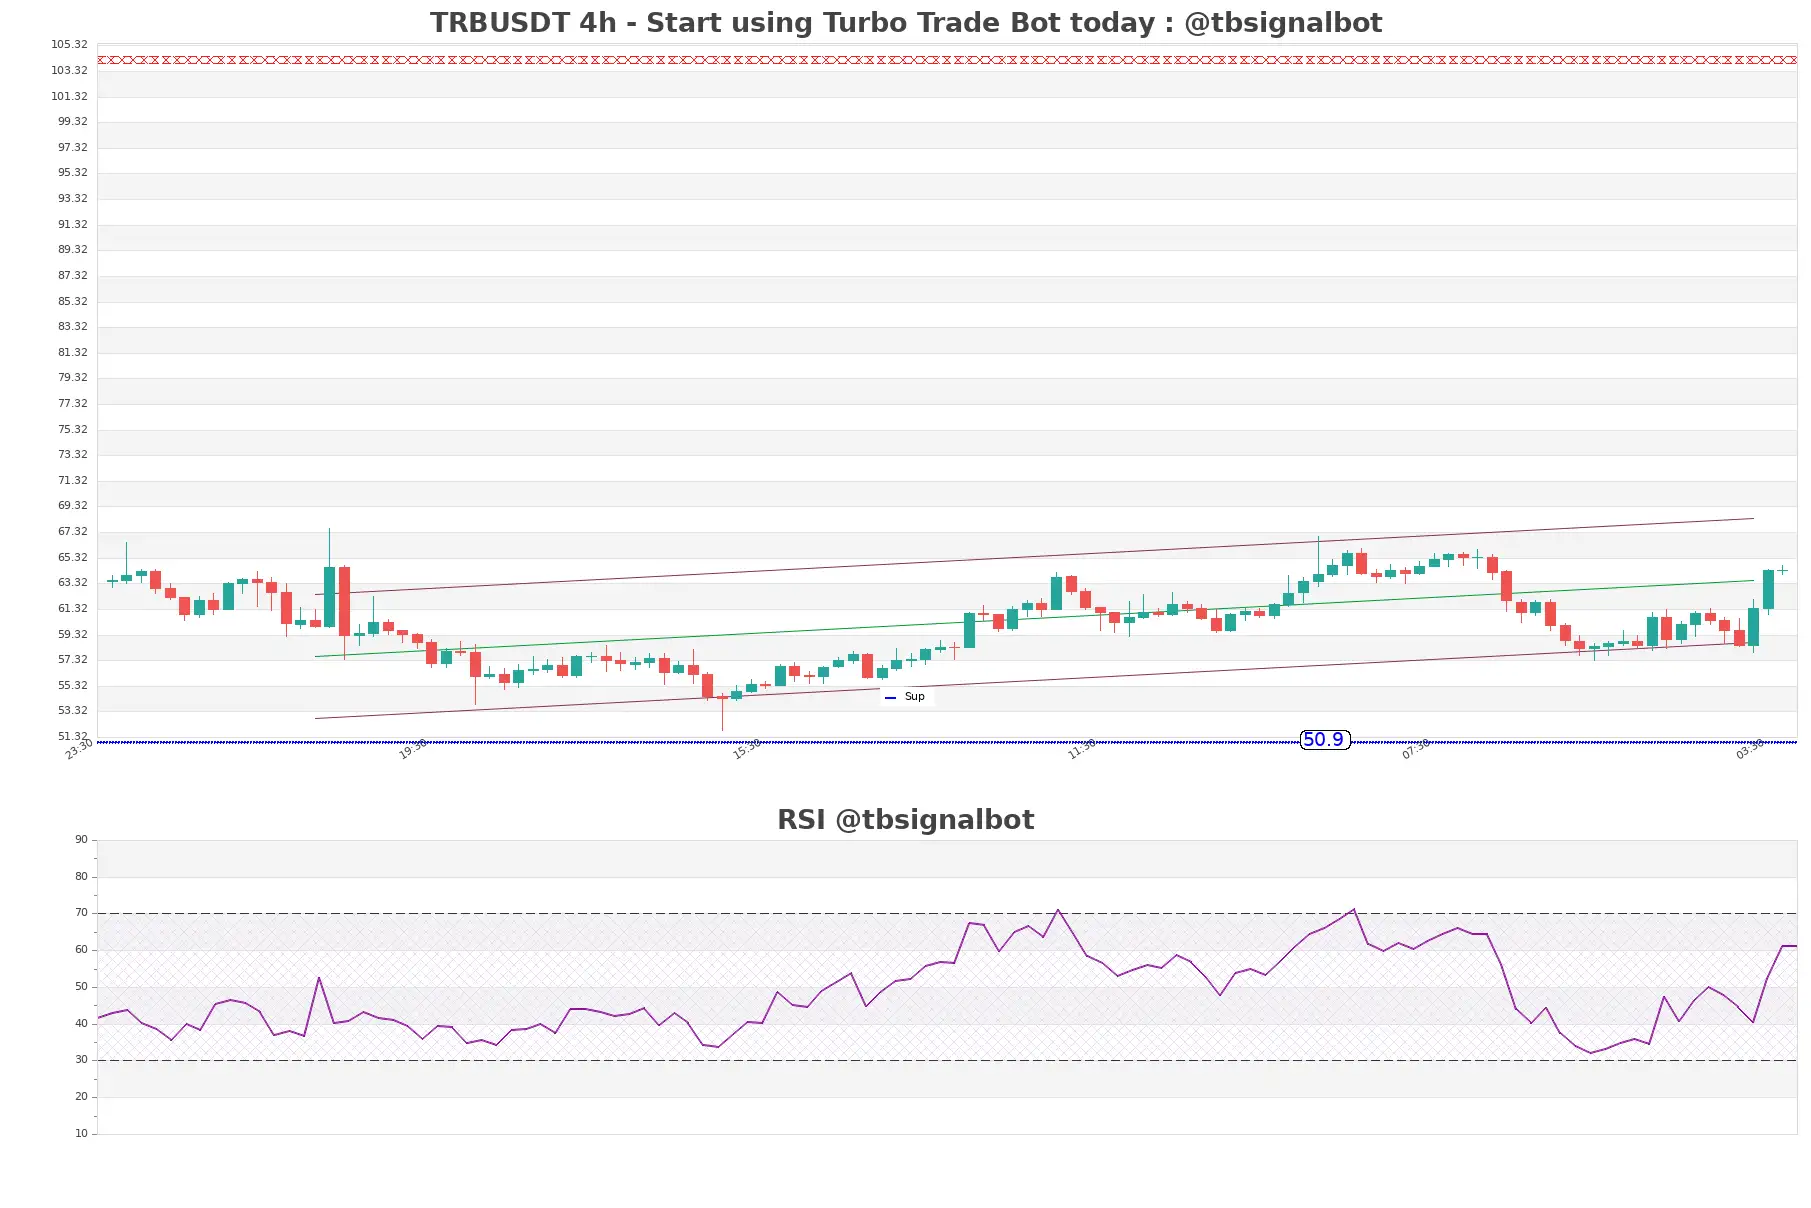This screenshot has height=1208, width=1811.
Task: Click the RSI 80 axis label
Action: click(82, 877)
